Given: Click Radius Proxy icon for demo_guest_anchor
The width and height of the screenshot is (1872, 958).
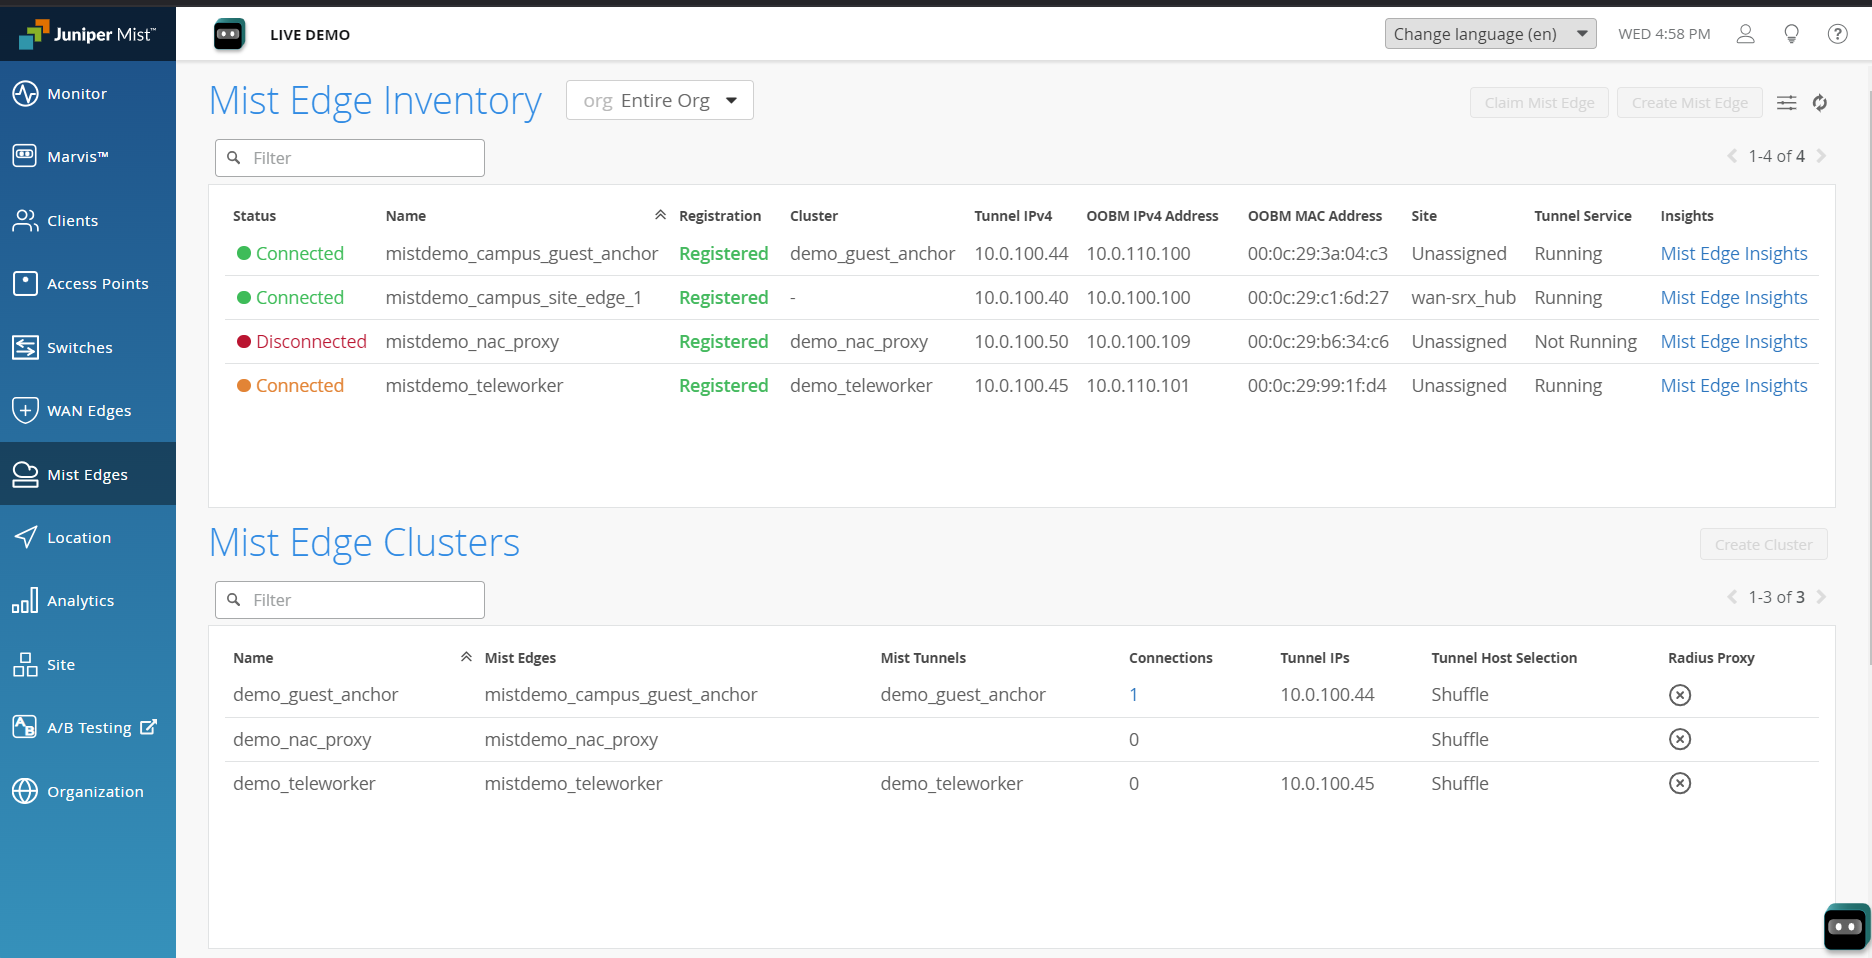Looking at the screenshot, I should (1679, 695).
